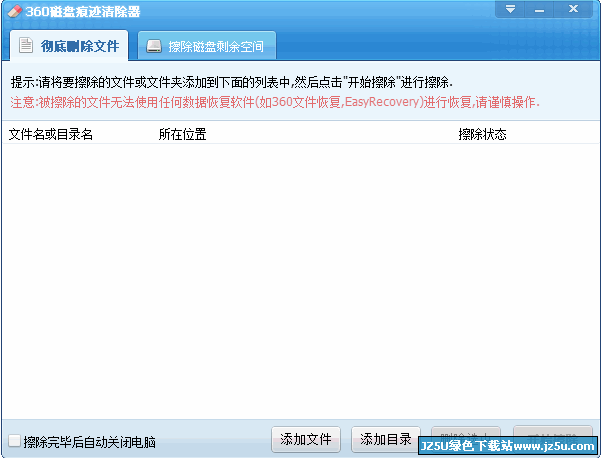Enable 擦除完毕后自动关闭电脑 checkbox
The height and width of the screenshot is (458, 601).
[14, 441]
